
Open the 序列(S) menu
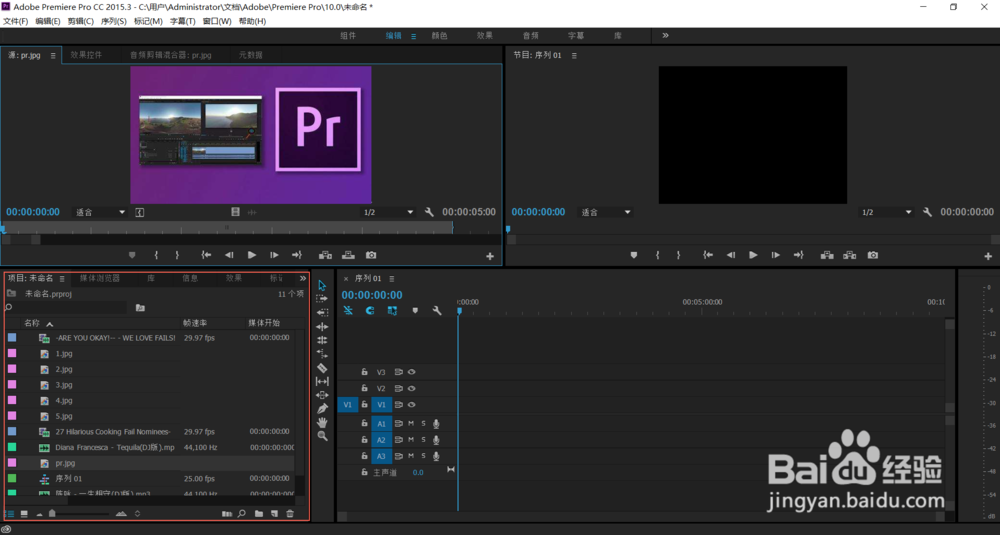coord(114,21)
